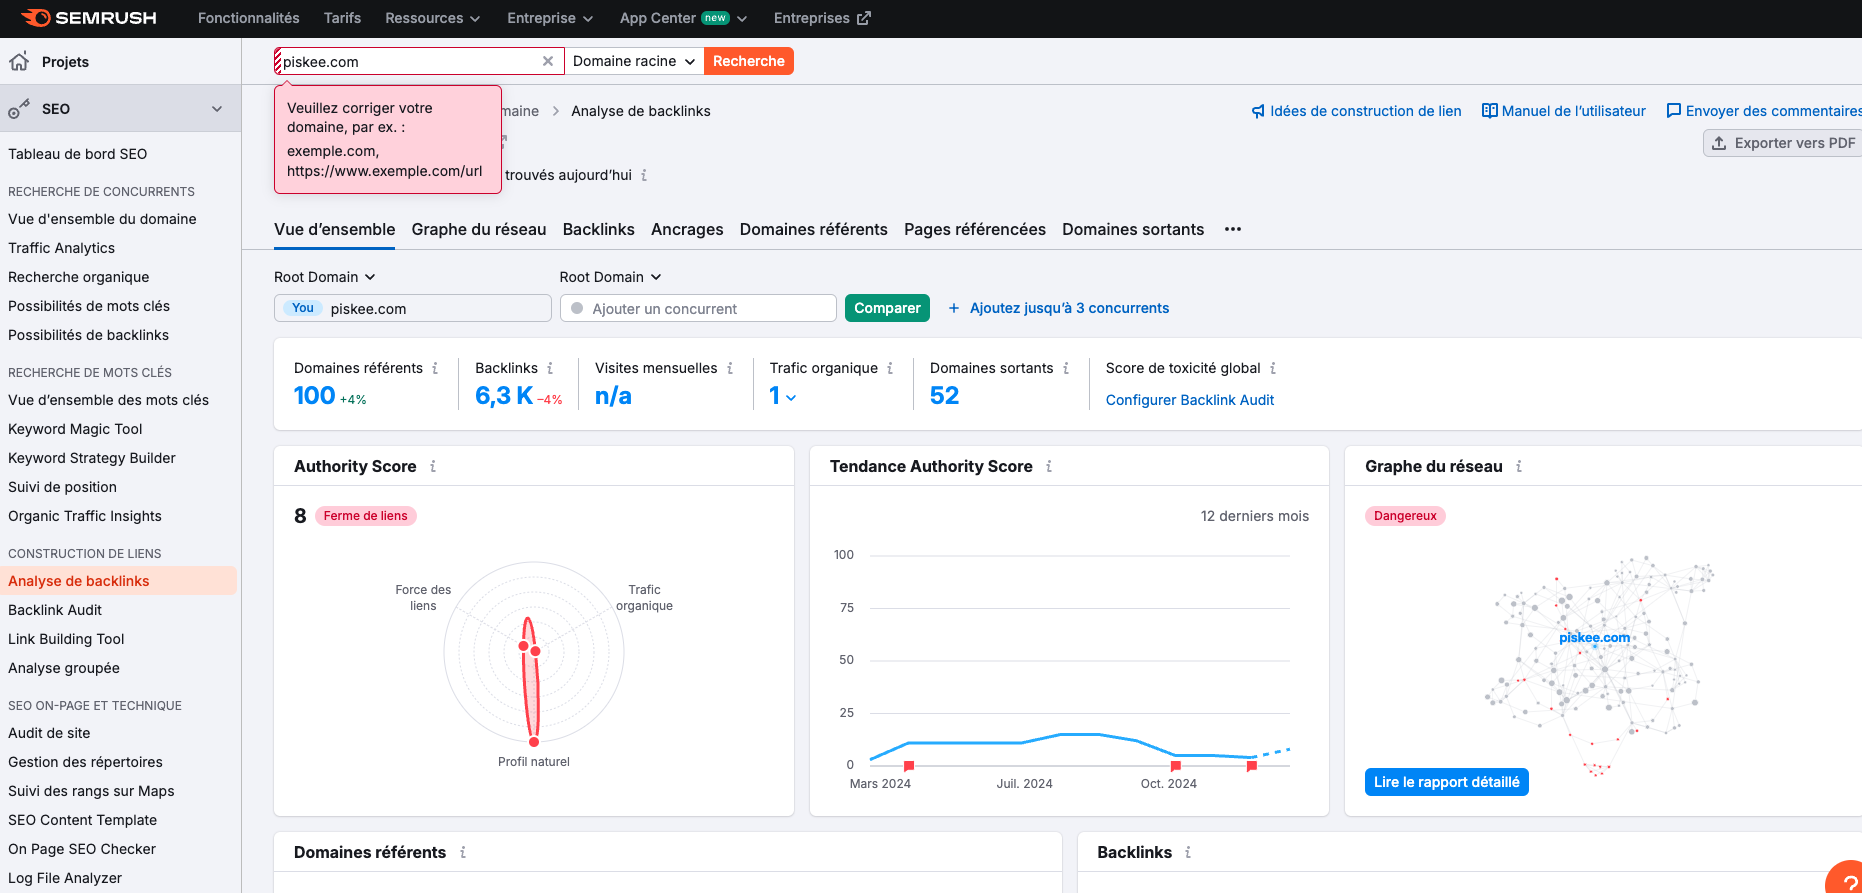The height and width of the screenshot is (893, 1862).
Task: Expand the App Center dropdown
Action: point(683,18)
